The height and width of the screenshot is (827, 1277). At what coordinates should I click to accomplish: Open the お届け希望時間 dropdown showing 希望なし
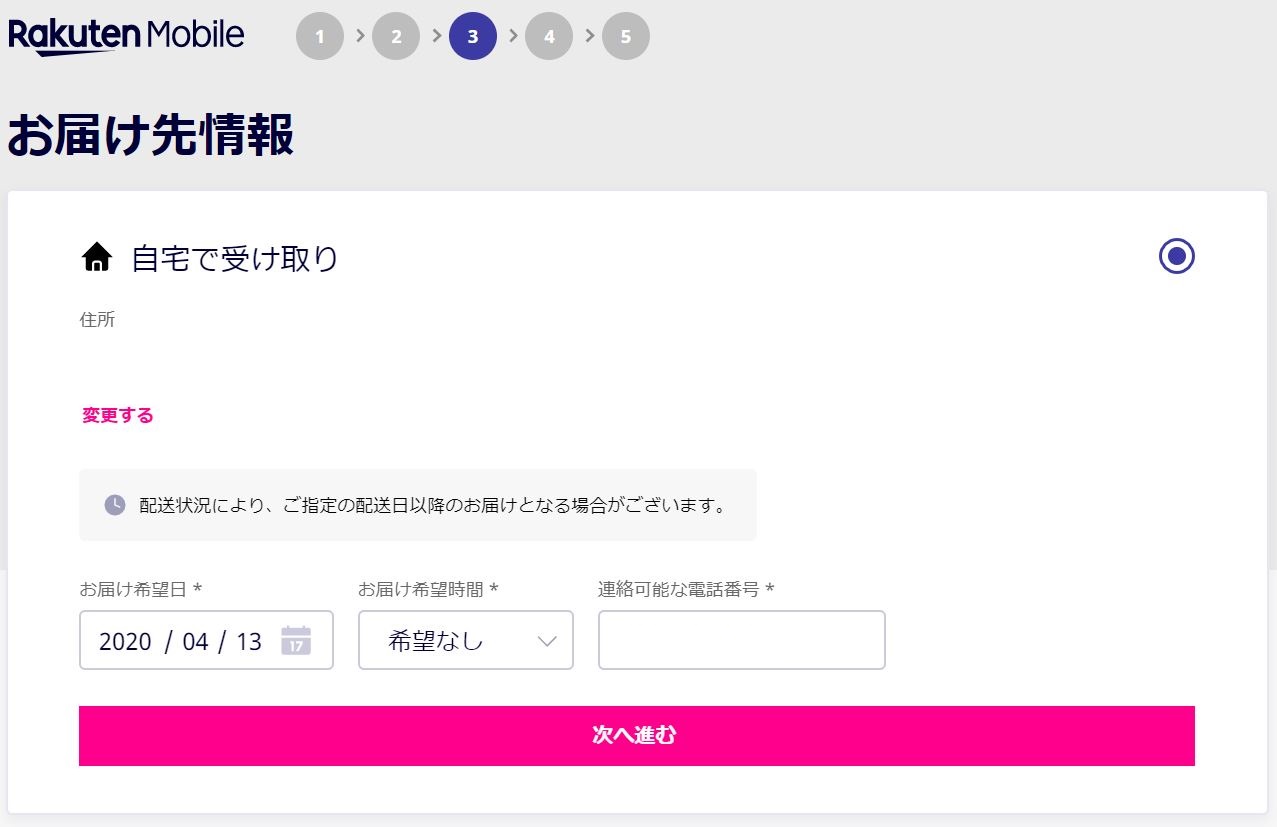point(466,640)
